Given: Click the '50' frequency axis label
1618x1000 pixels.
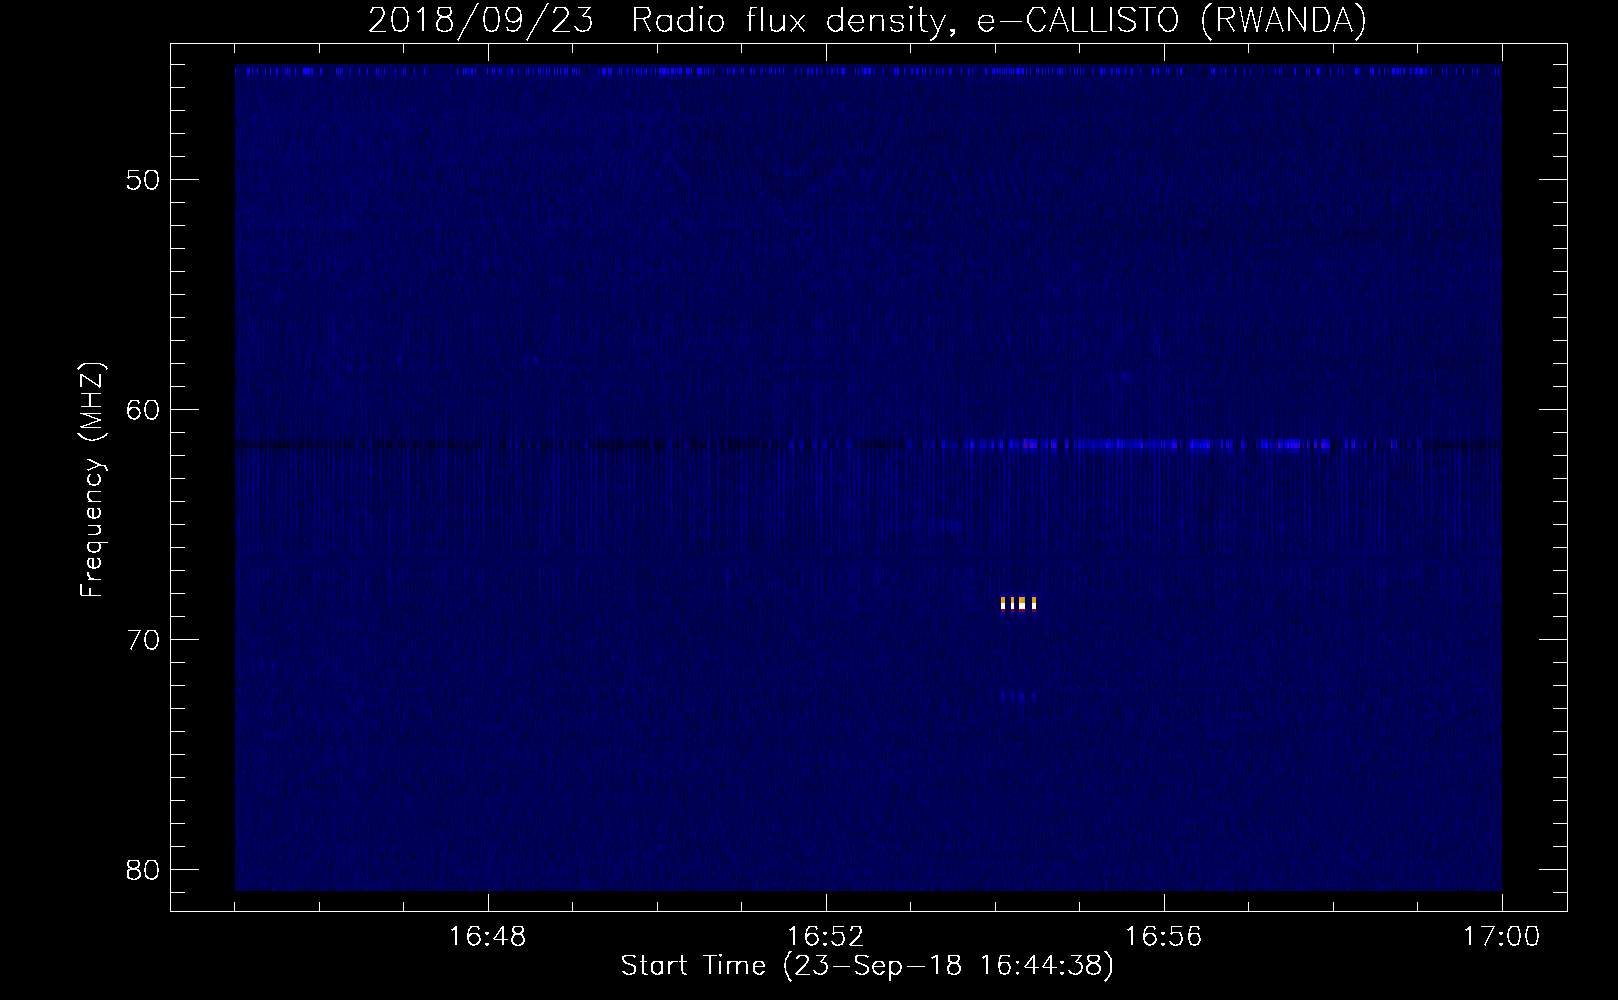Looking at the screenshot, I should (144, 180).
